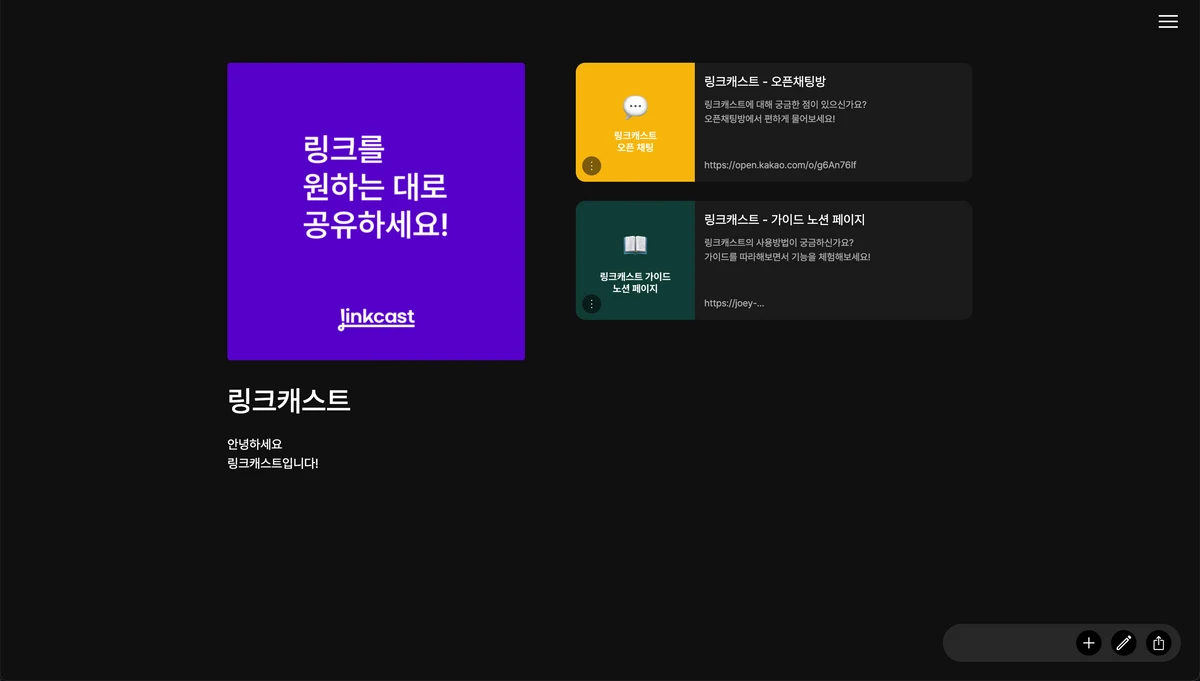Viewport: 1200px width, 681px height.
Task: Open the hamburger menu
Action: pos(1168,21)
